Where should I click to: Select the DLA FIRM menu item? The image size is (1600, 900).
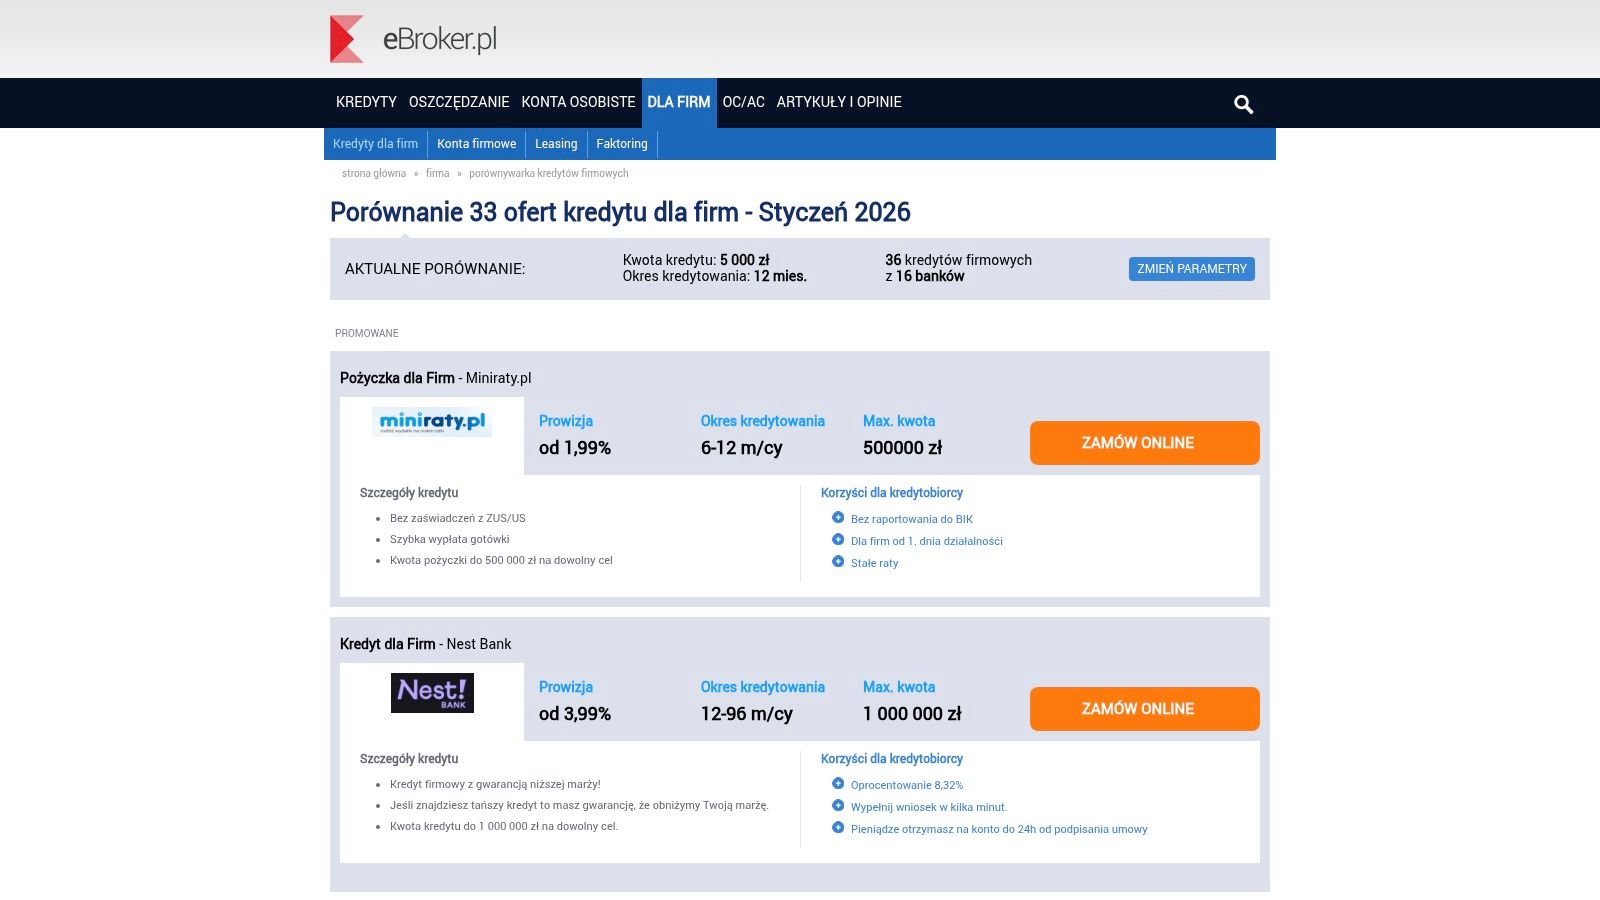click(679, 102)
